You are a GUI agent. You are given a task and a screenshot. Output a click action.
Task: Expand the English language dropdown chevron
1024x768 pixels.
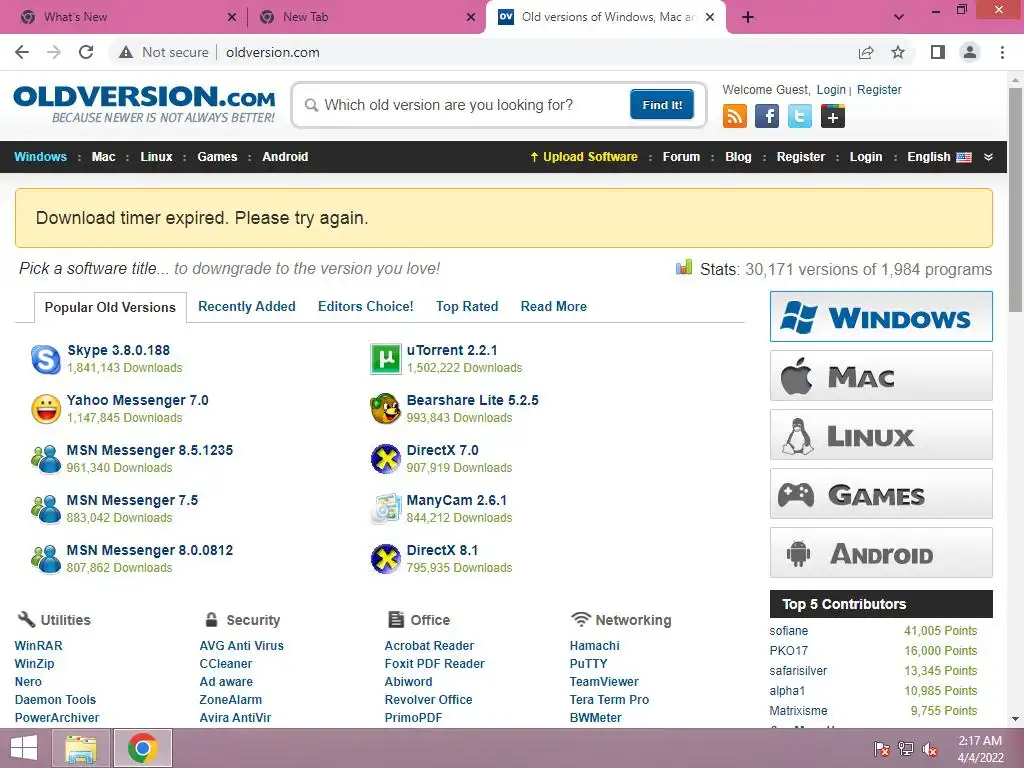click(989, 157)
